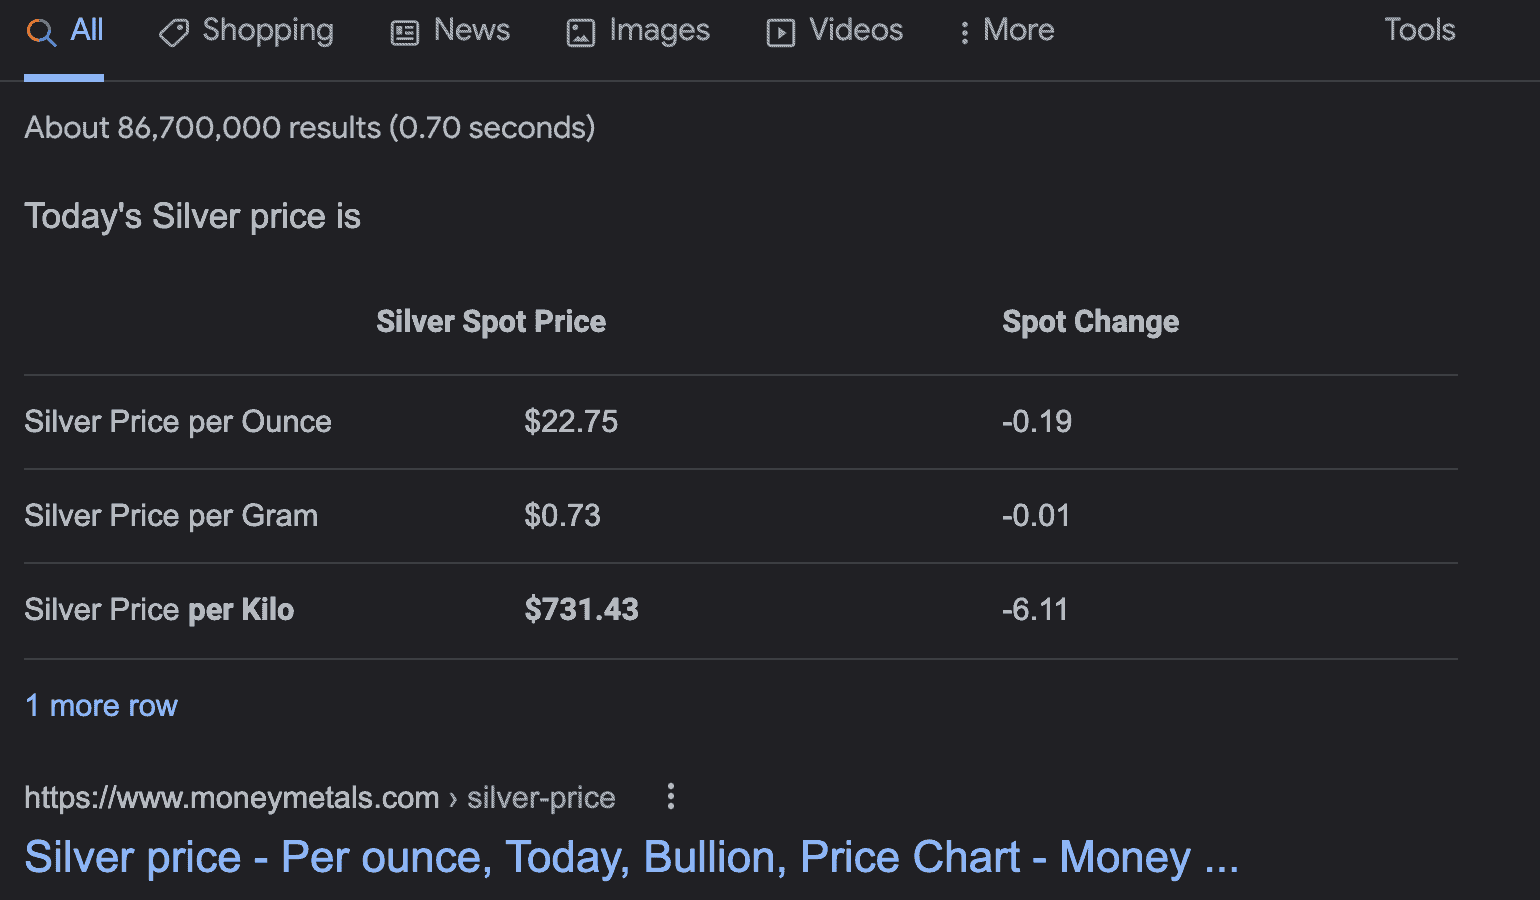Switch to the Shopping tab
1540x900 pixels.
267,30
